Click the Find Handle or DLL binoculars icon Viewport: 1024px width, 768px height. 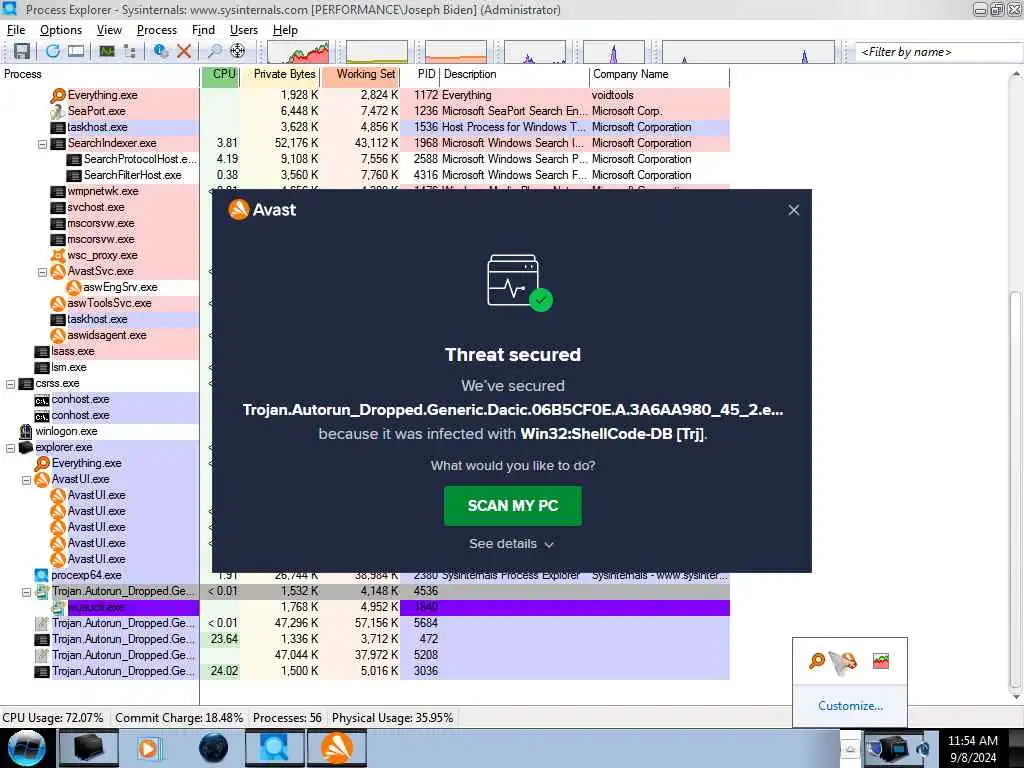click(214, 51)
